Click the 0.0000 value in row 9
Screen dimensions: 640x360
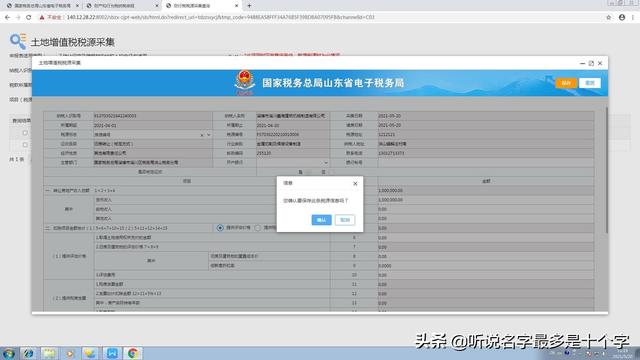(x=385, y=266)
